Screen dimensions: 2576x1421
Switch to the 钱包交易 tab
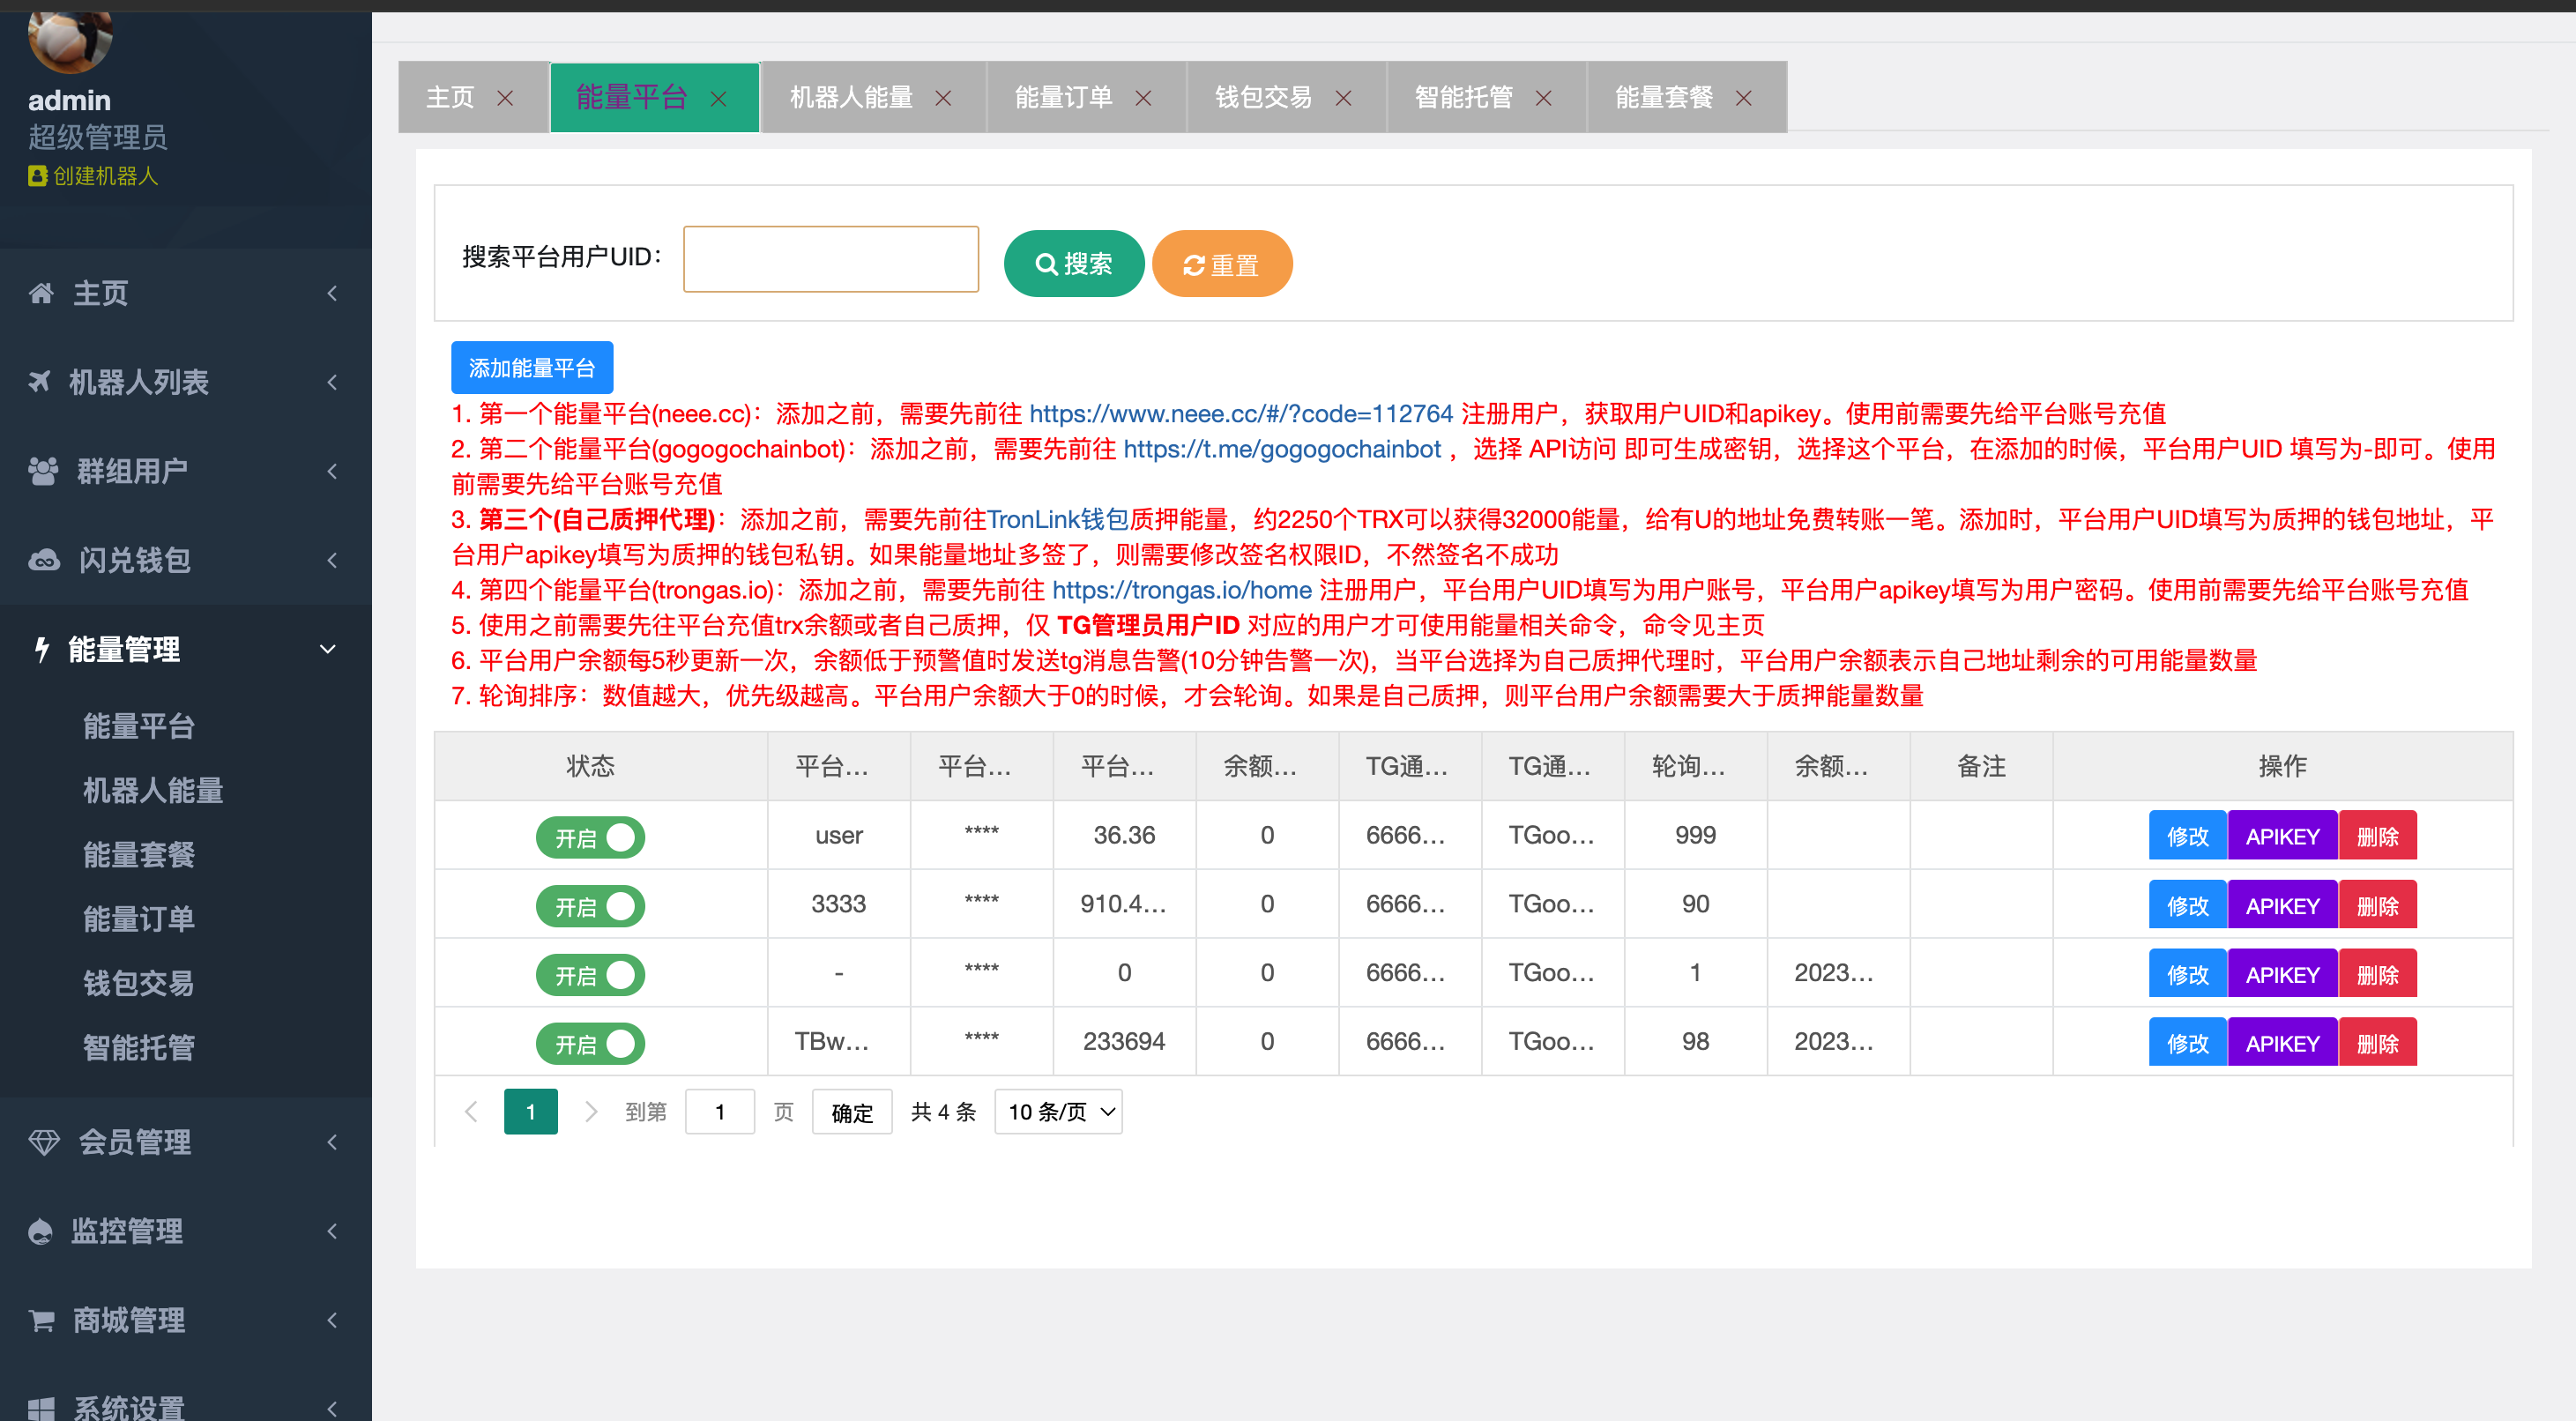click(1263, 97)
